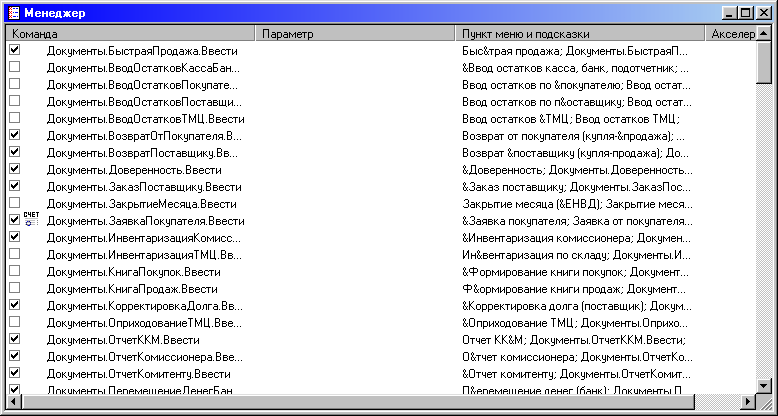
Task: Toggle checkbox for Документы.Доверенность.Ввести
Action: [x=14, y=169]
